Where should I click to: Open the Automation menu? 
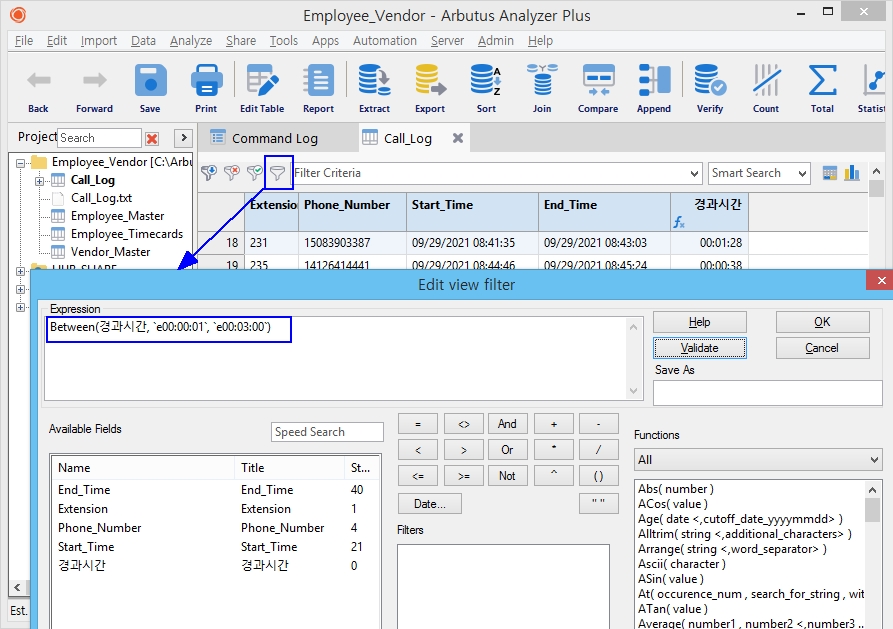coord(385,40)
